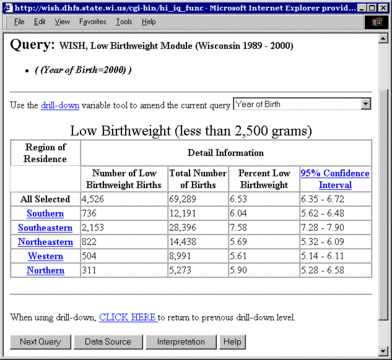
Task: Drill down into Western region
Action: pyautogui.click(x=45, y=256)
